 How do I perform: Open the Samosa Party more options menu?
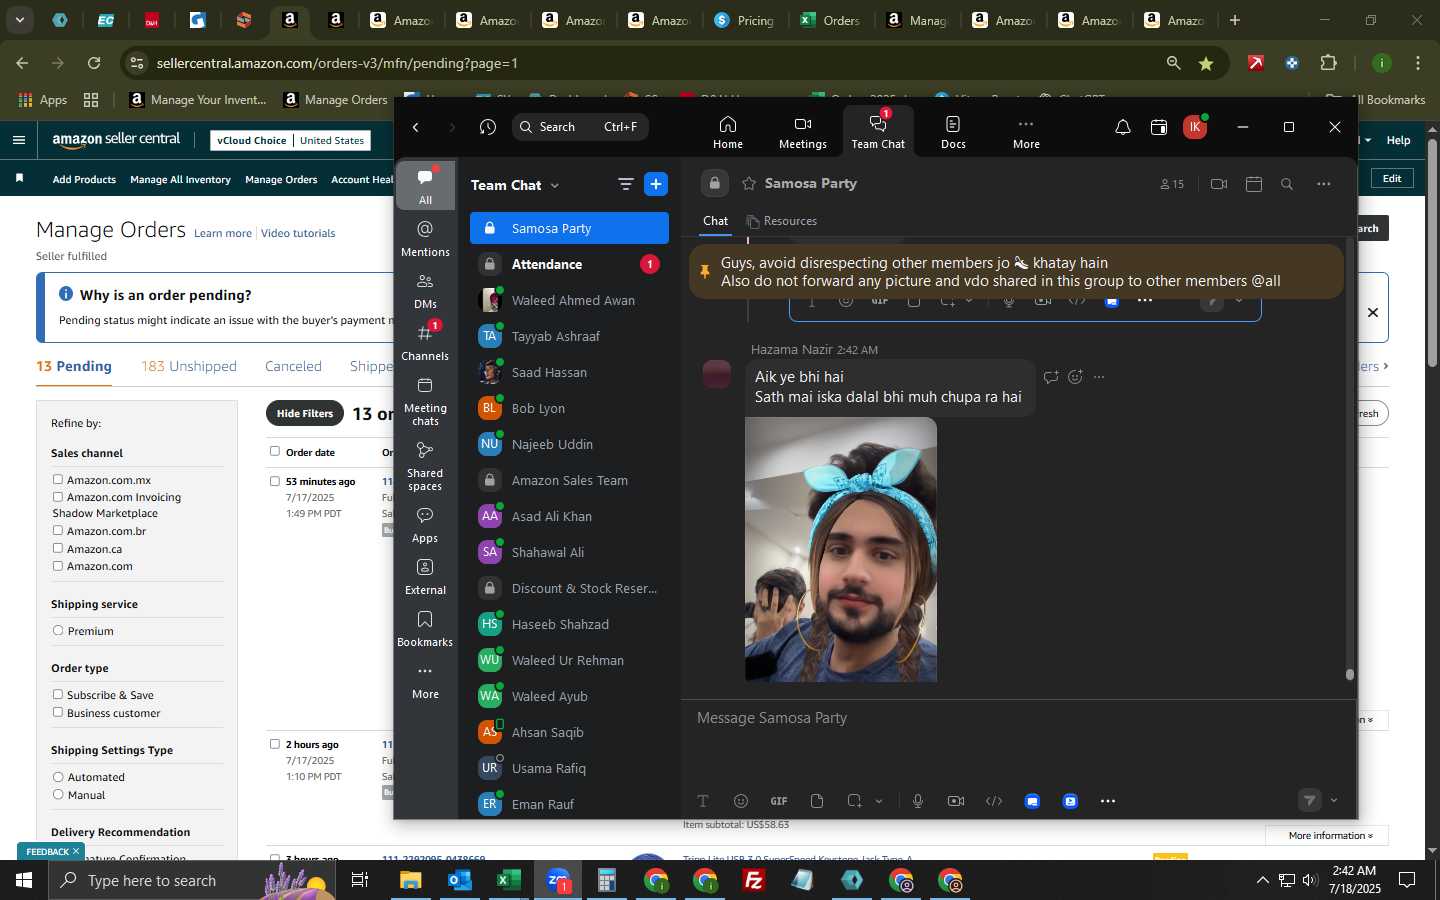point(1324,184)
